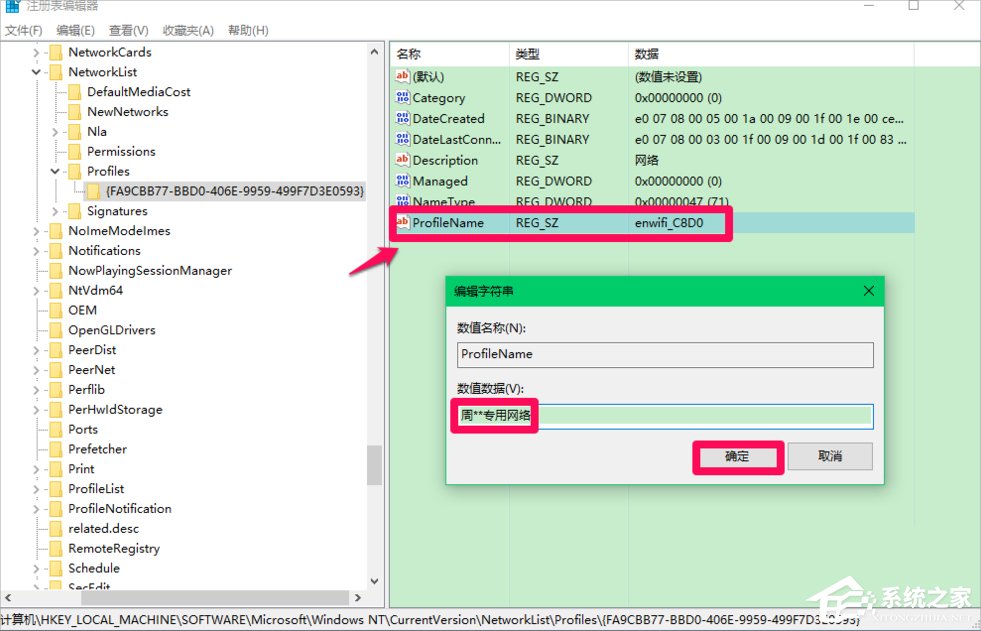Screen dimensions: 981x631
Task: Select the (默认) default value icon
Action: [x=404, y=76]
